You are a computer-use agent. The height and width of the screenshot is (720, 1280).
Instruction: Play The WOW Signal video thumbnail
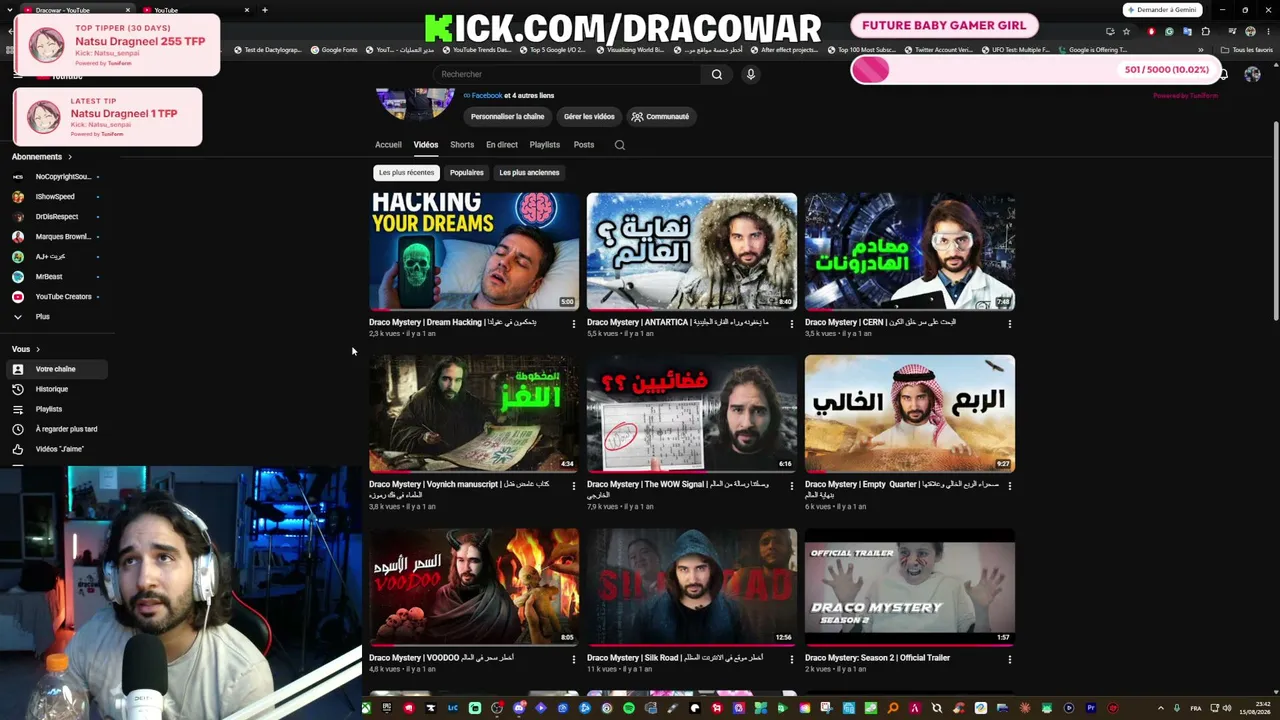click(692, 413)
